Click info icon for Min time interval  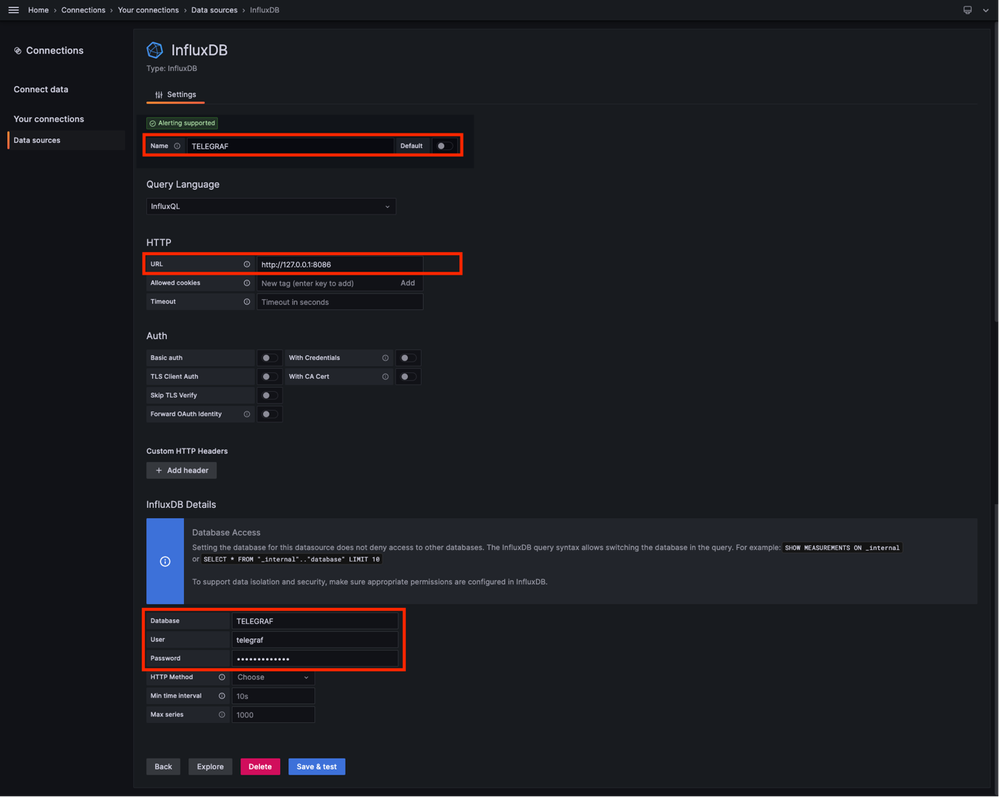222,696
